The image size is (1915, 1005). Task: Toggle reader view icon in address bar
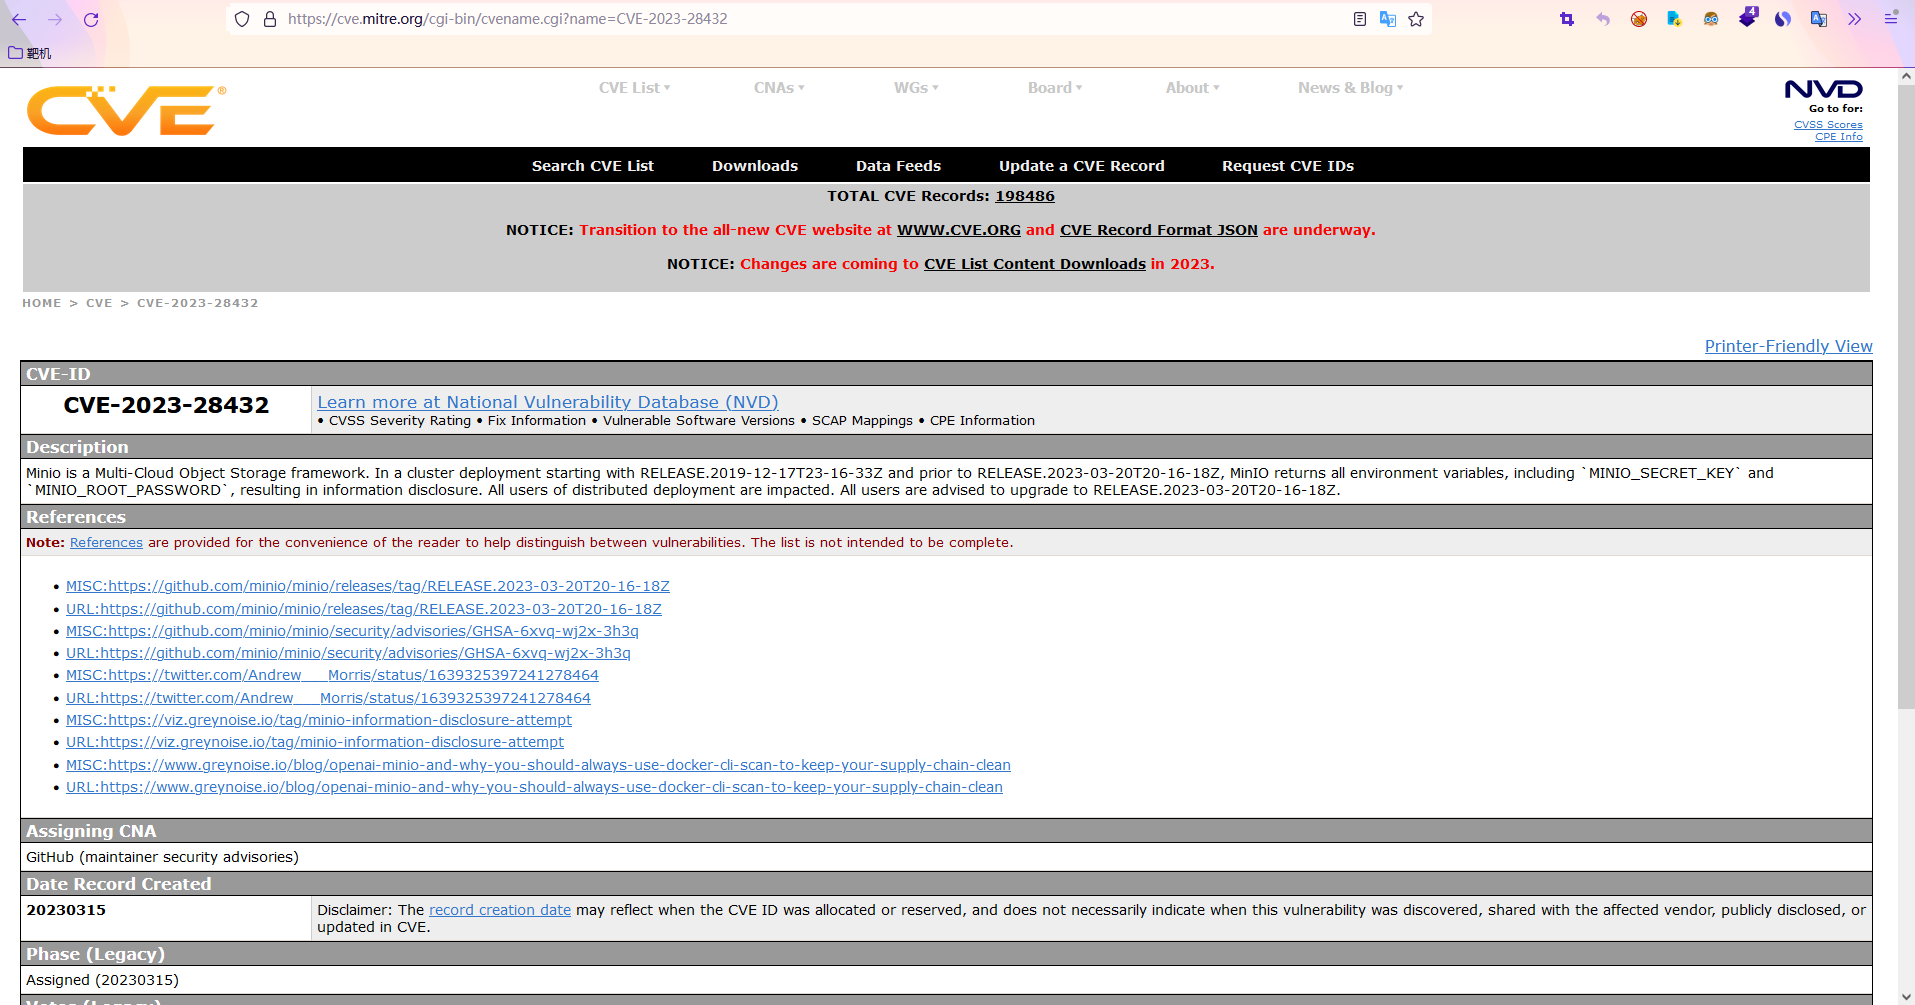(1360, 19)
